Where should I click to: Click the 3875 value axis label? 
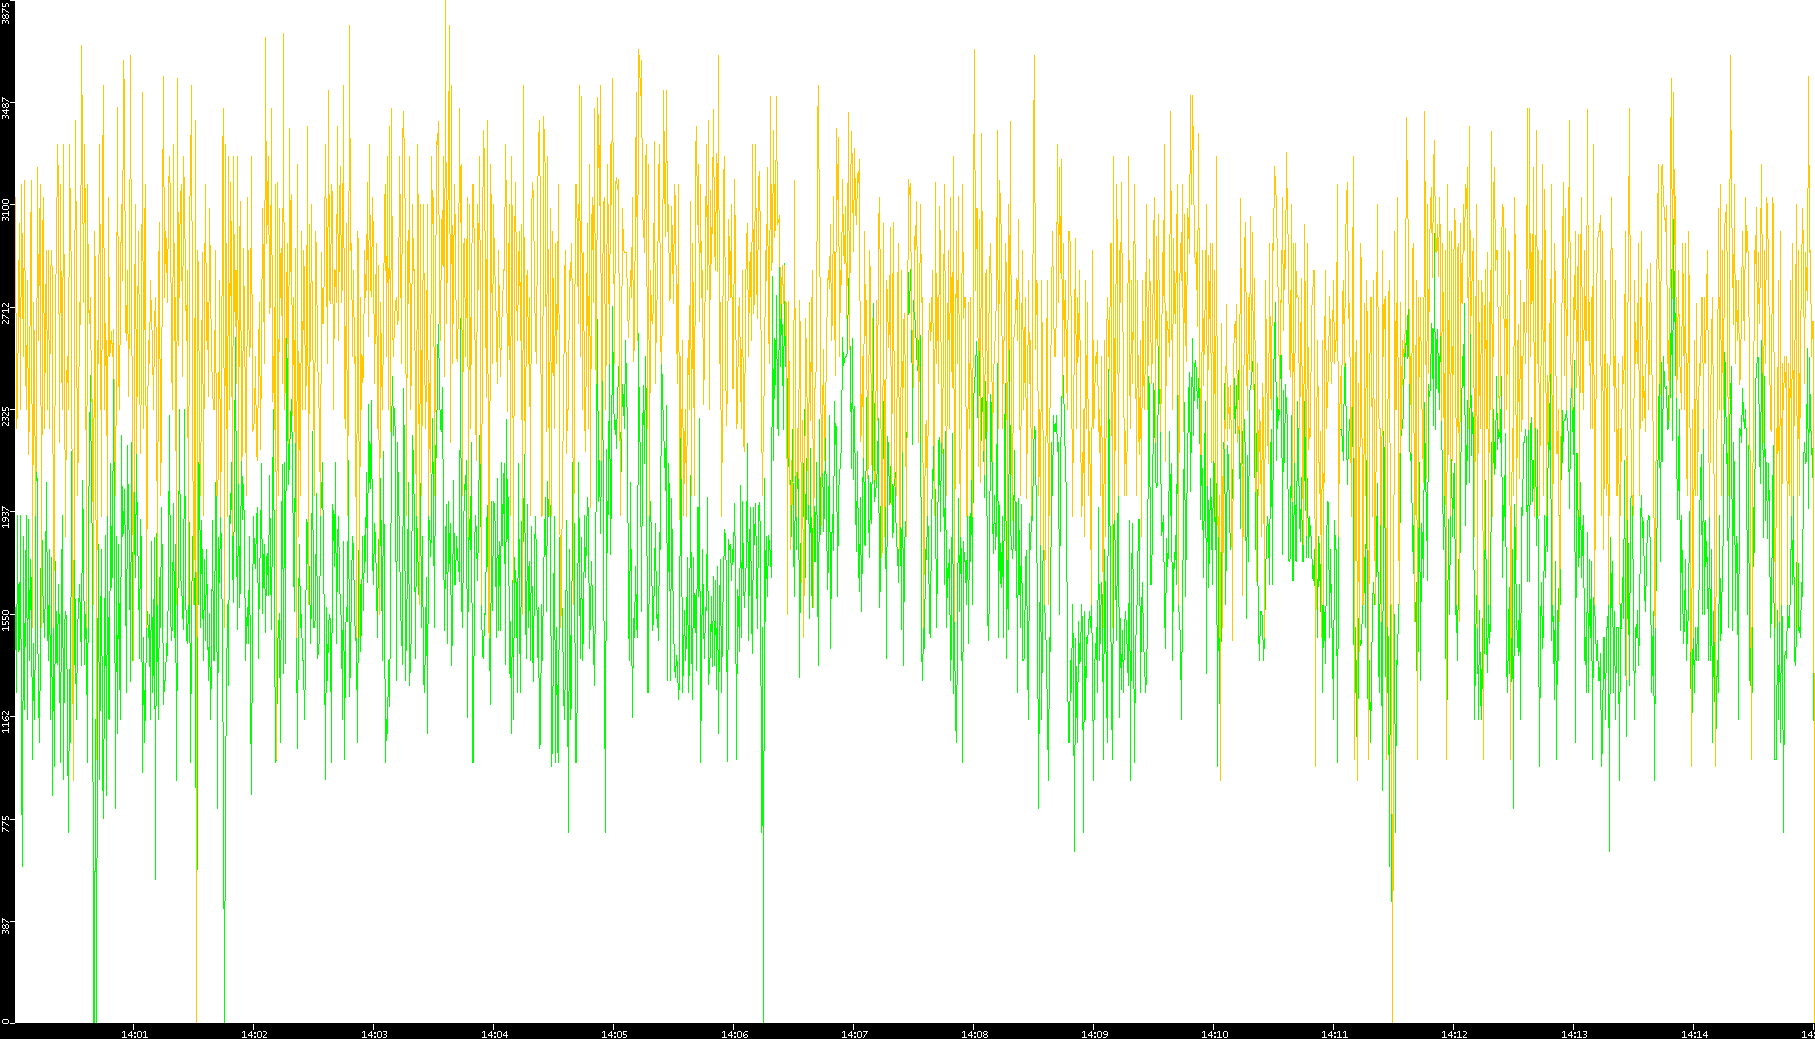(x=6, y=12)
